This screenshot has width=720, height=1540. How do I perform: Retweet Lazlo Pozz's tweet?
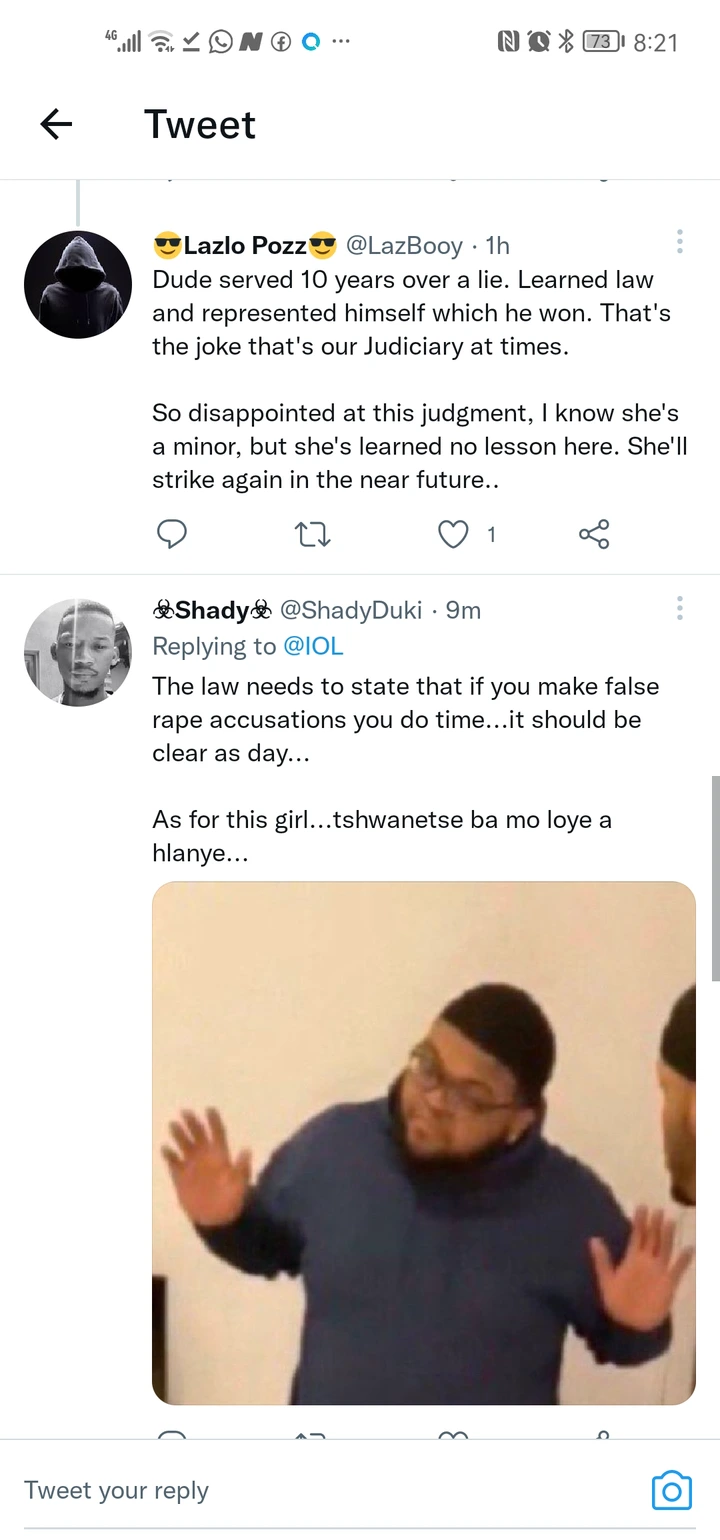[314, 535]
